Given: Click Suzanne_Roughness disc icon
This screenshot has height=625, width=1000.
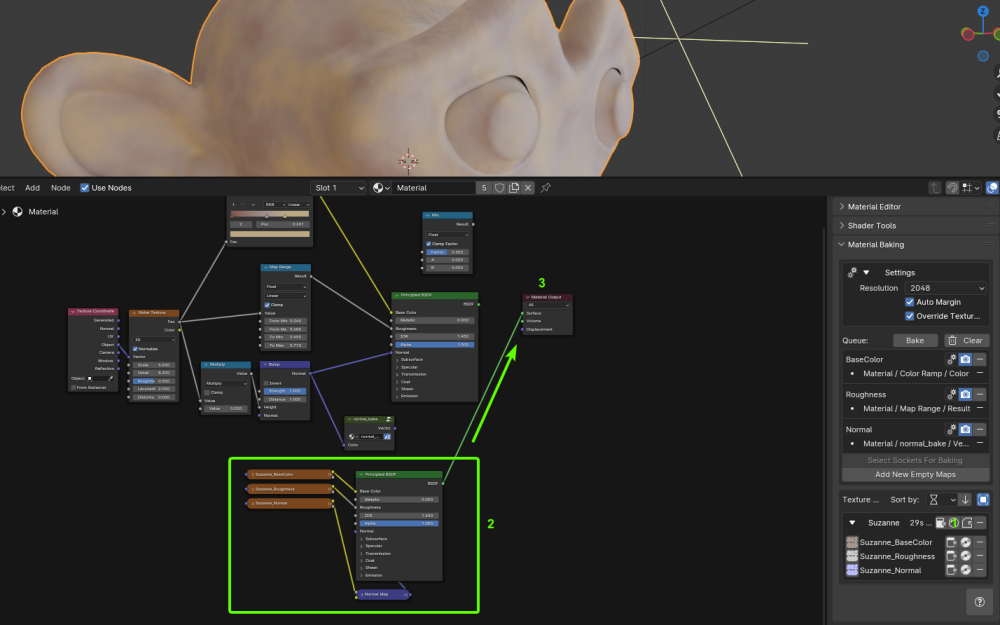Looking at the screenshot, I should click(966, 556).
